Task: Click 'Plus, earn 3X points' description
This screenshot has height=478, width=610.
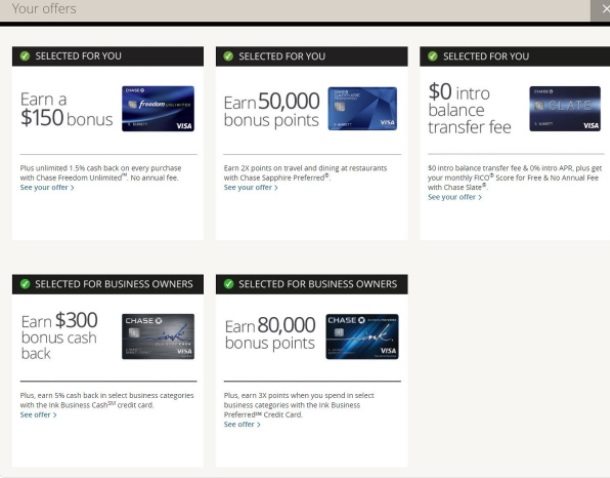Action: (x=299, y=405)
